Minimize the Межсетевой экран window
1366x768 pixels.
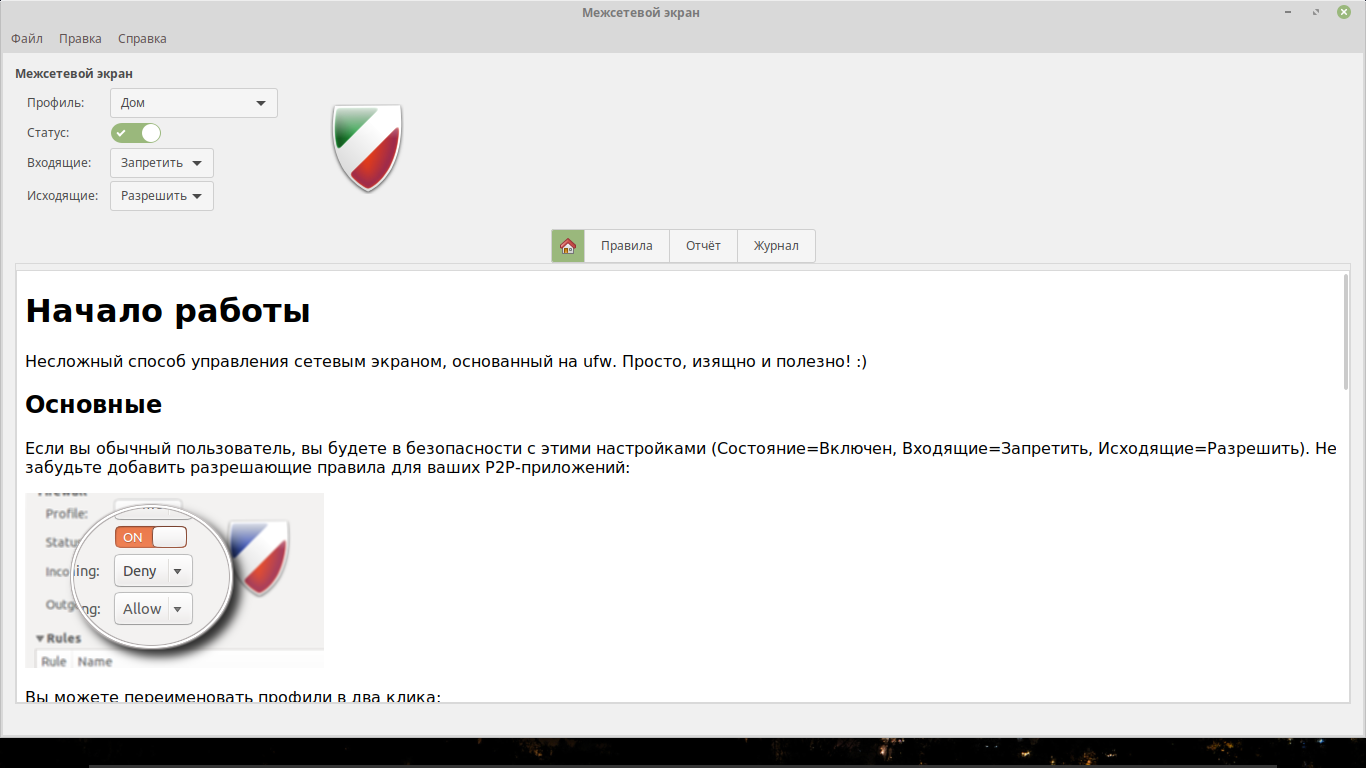[1289, 12]
